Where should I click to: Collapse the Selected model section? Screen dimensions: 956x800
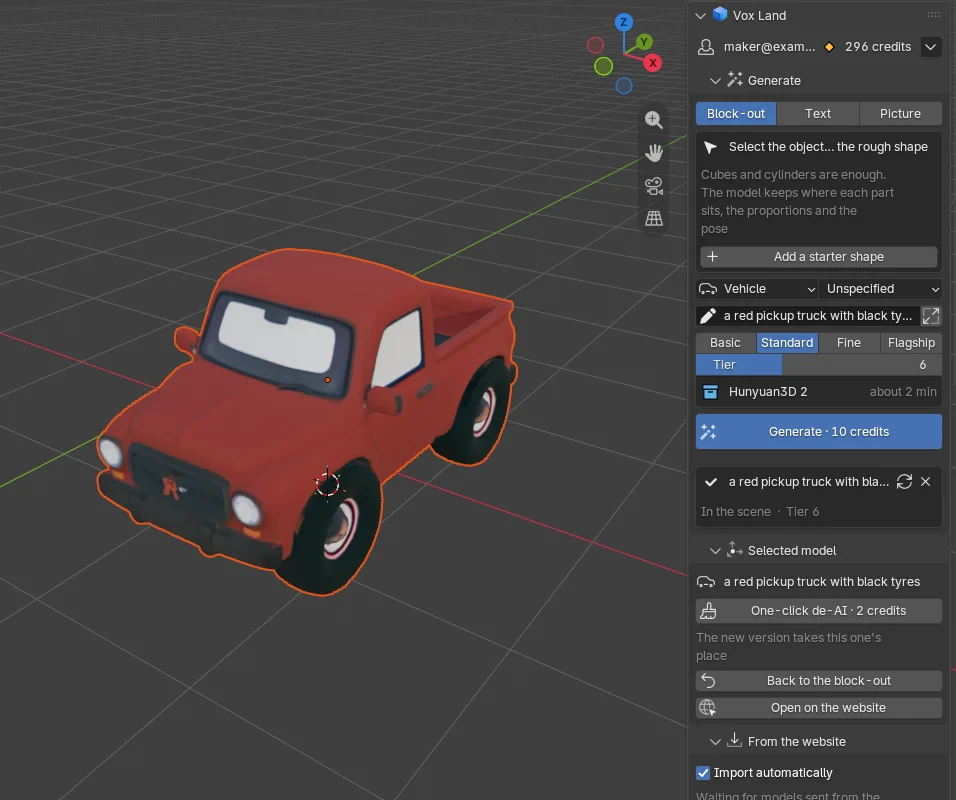pos(715,551)
